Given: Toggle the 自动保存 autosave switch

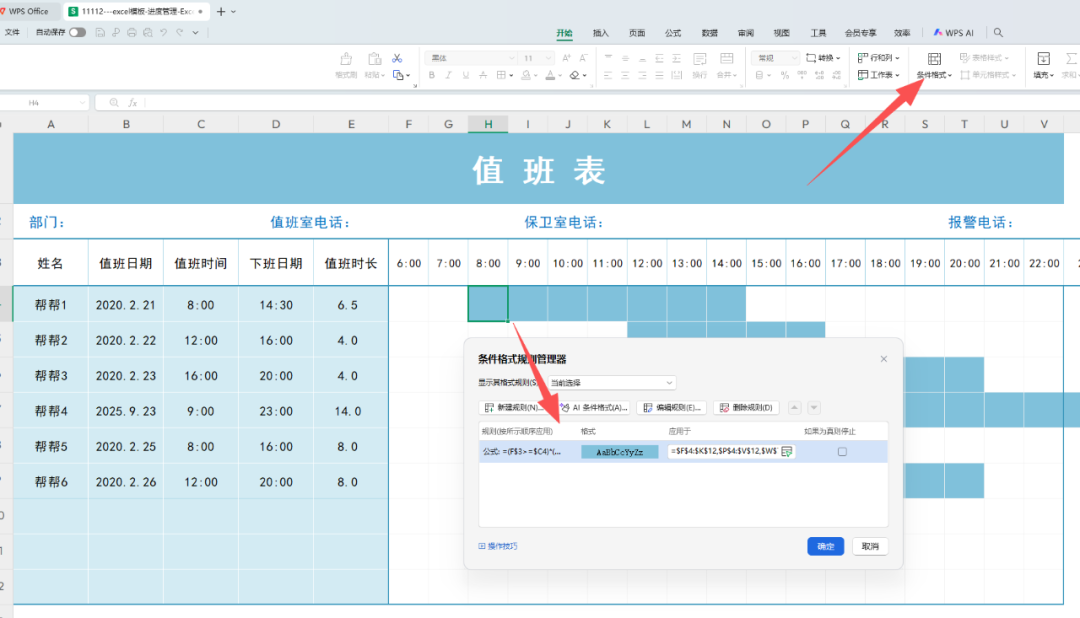Looking at the screenshot, I should pos(77,33).
